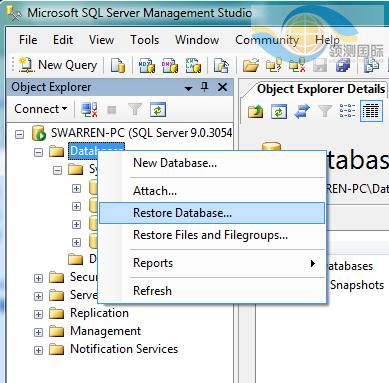
Task: Choose Refresh from the context menu
Action: [x=212, y=291]
